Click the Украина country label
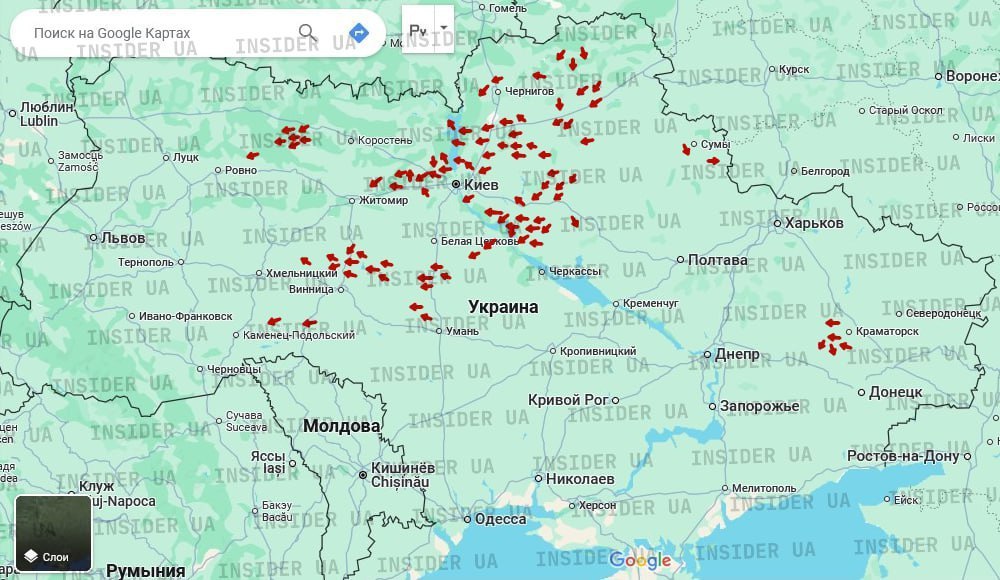The width and height of the screenshot is (1000, 580). 503,307
